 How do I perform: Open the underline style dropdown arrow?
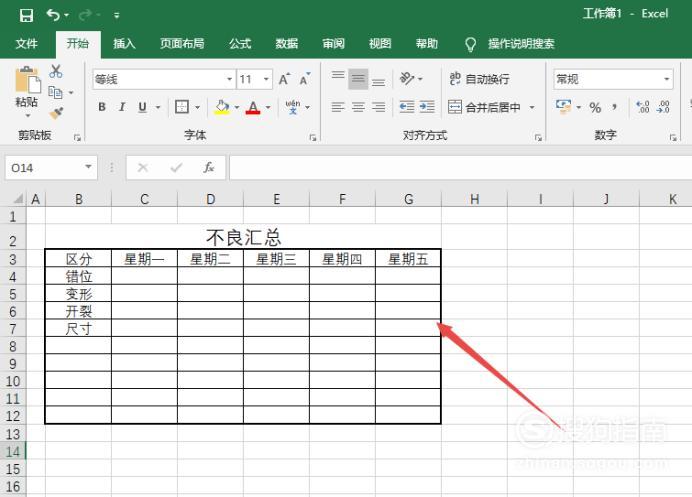pyautogui.click(x=158, y=107)
